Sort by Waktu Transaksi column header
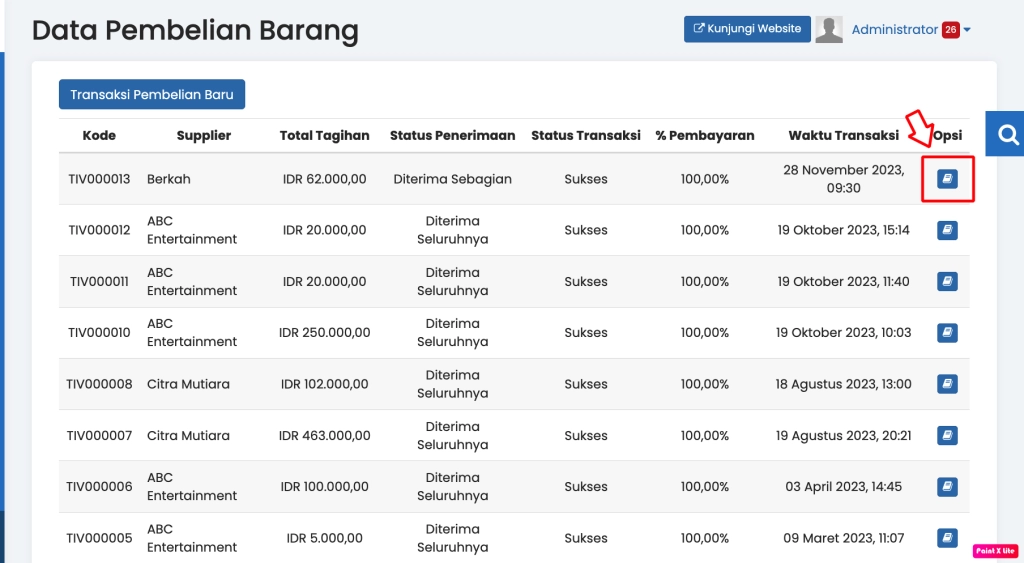The width and height of the screenshot is (1024, 563). (843, 136)
